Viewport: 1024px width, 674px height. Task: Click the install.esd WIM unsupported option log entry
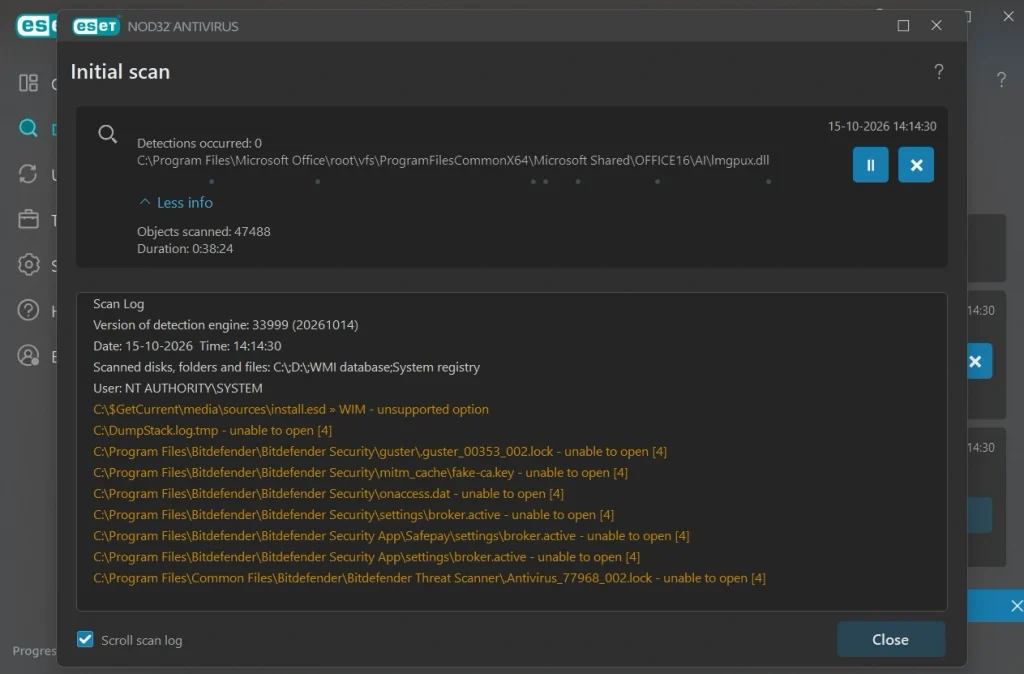click(291, 409)
